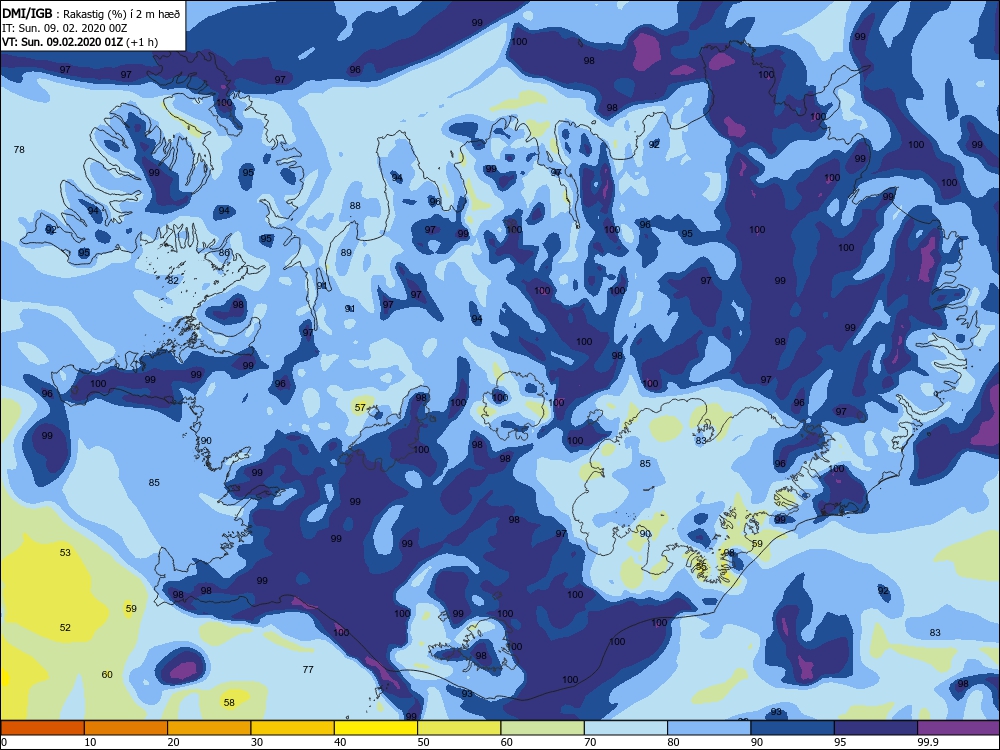Click the '20' legend scale label
1000x750 pixels.
(173, 742)
